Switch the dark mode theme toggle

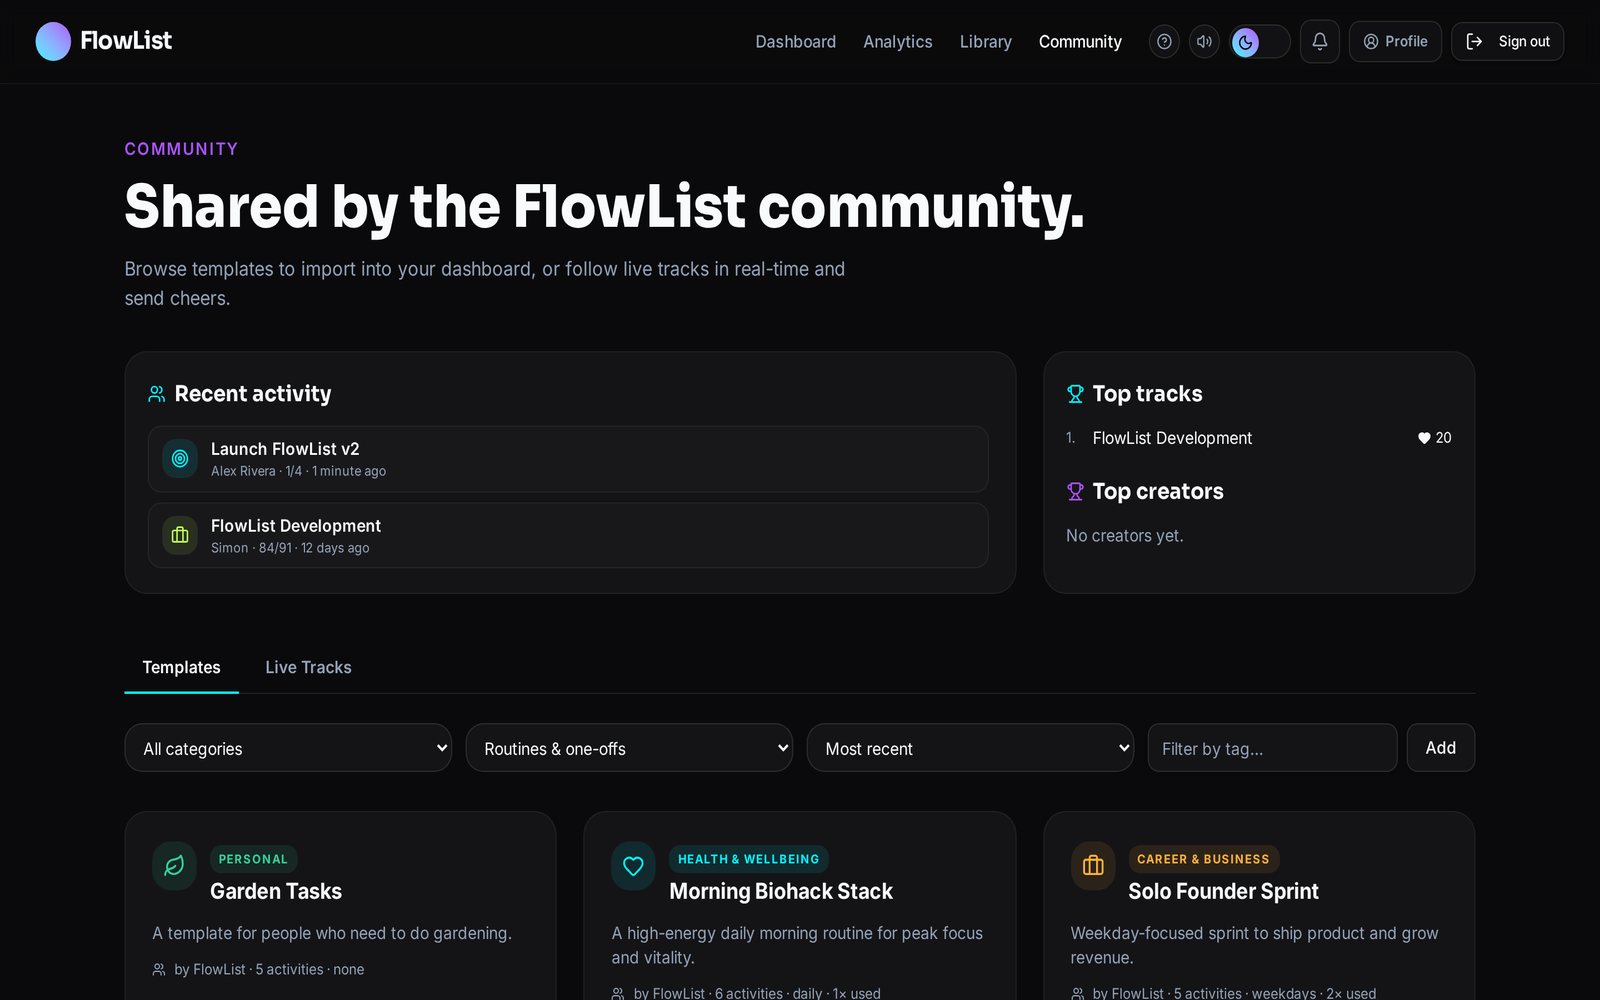(x=1259, y=41)
